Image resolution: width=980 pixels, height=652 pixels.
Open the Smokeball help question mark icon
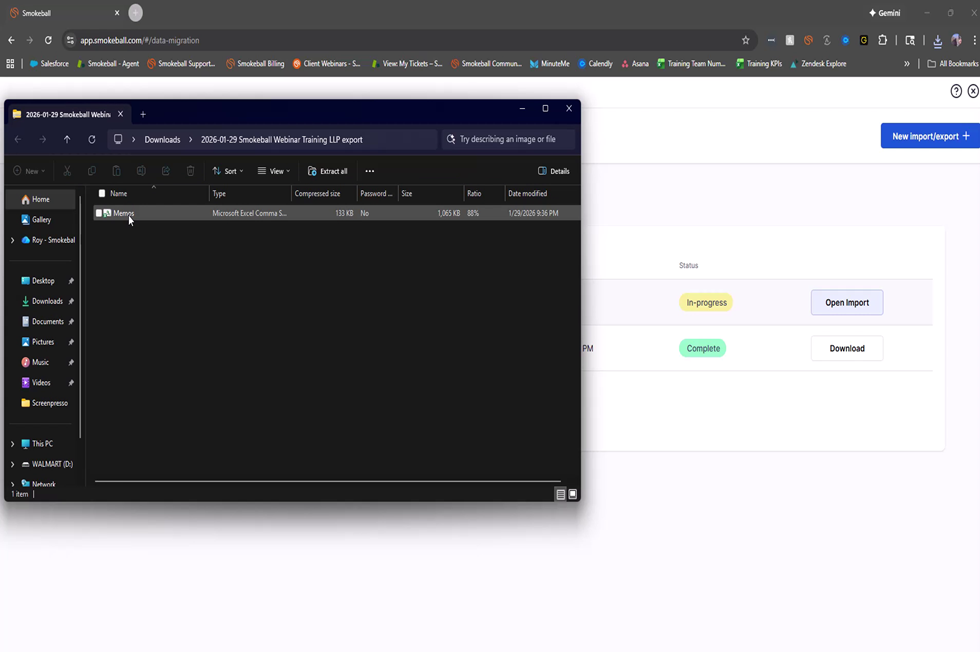click(956, 91)
